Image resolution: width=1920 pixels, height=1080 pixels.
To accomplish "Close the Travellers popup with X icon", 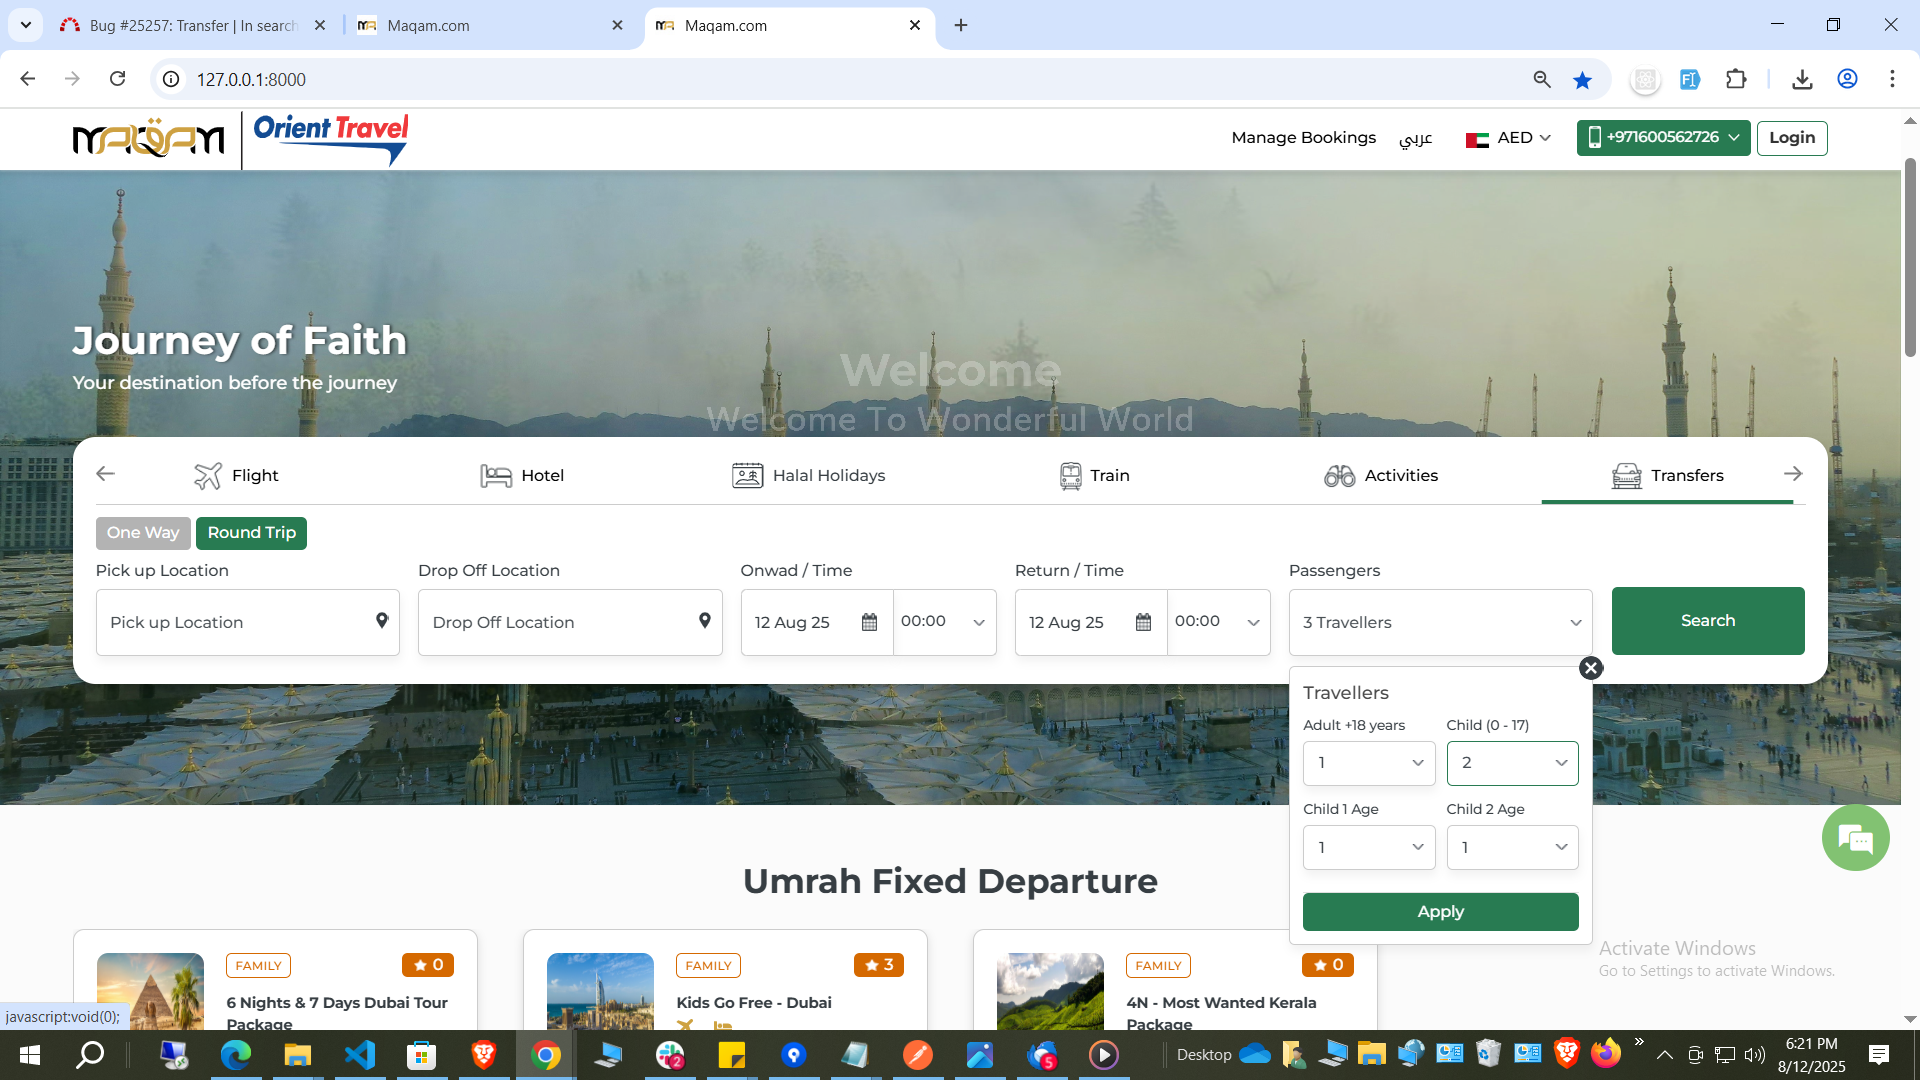I will pos(1590,668).
